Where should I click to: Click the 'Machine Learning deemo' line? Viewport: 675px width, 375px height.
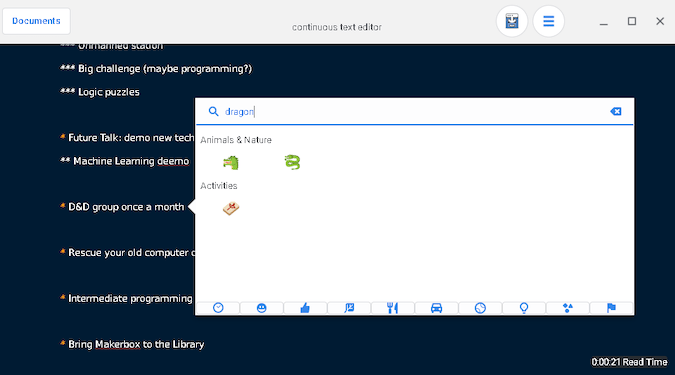click(x=125, y=161)
